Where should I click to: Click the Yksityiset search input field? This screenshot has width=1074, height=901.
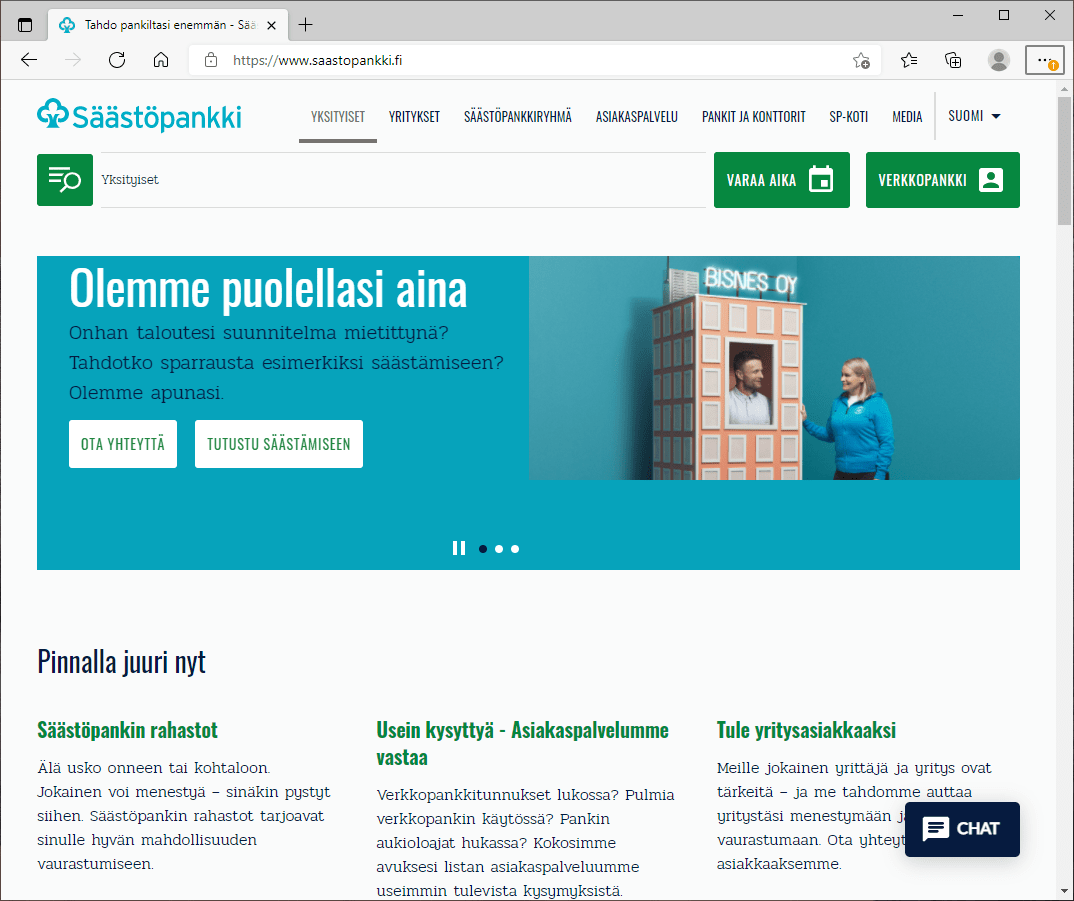pos(403,180)
